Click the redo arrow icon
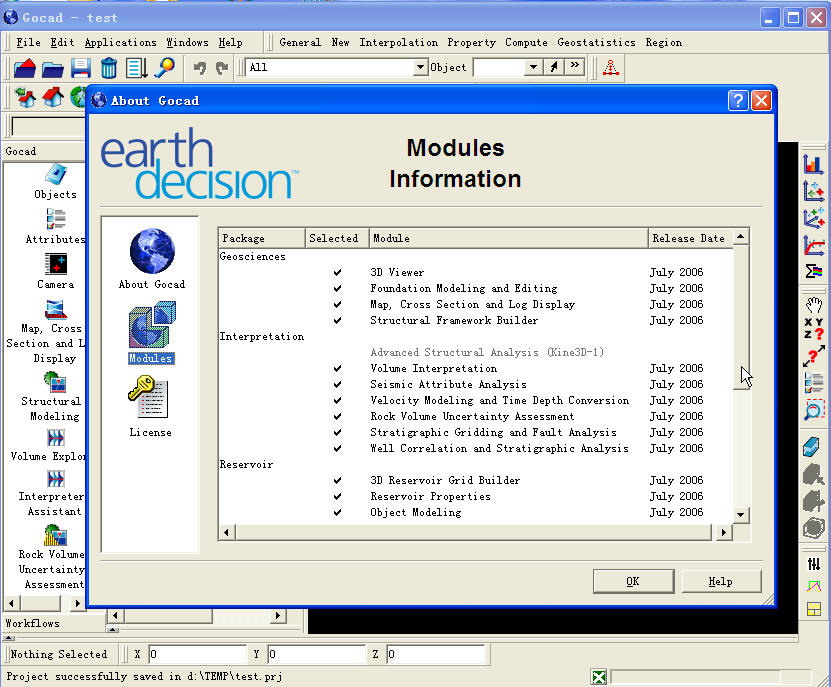This screenshot has height=687, width=831. click(x=222, y=68)
